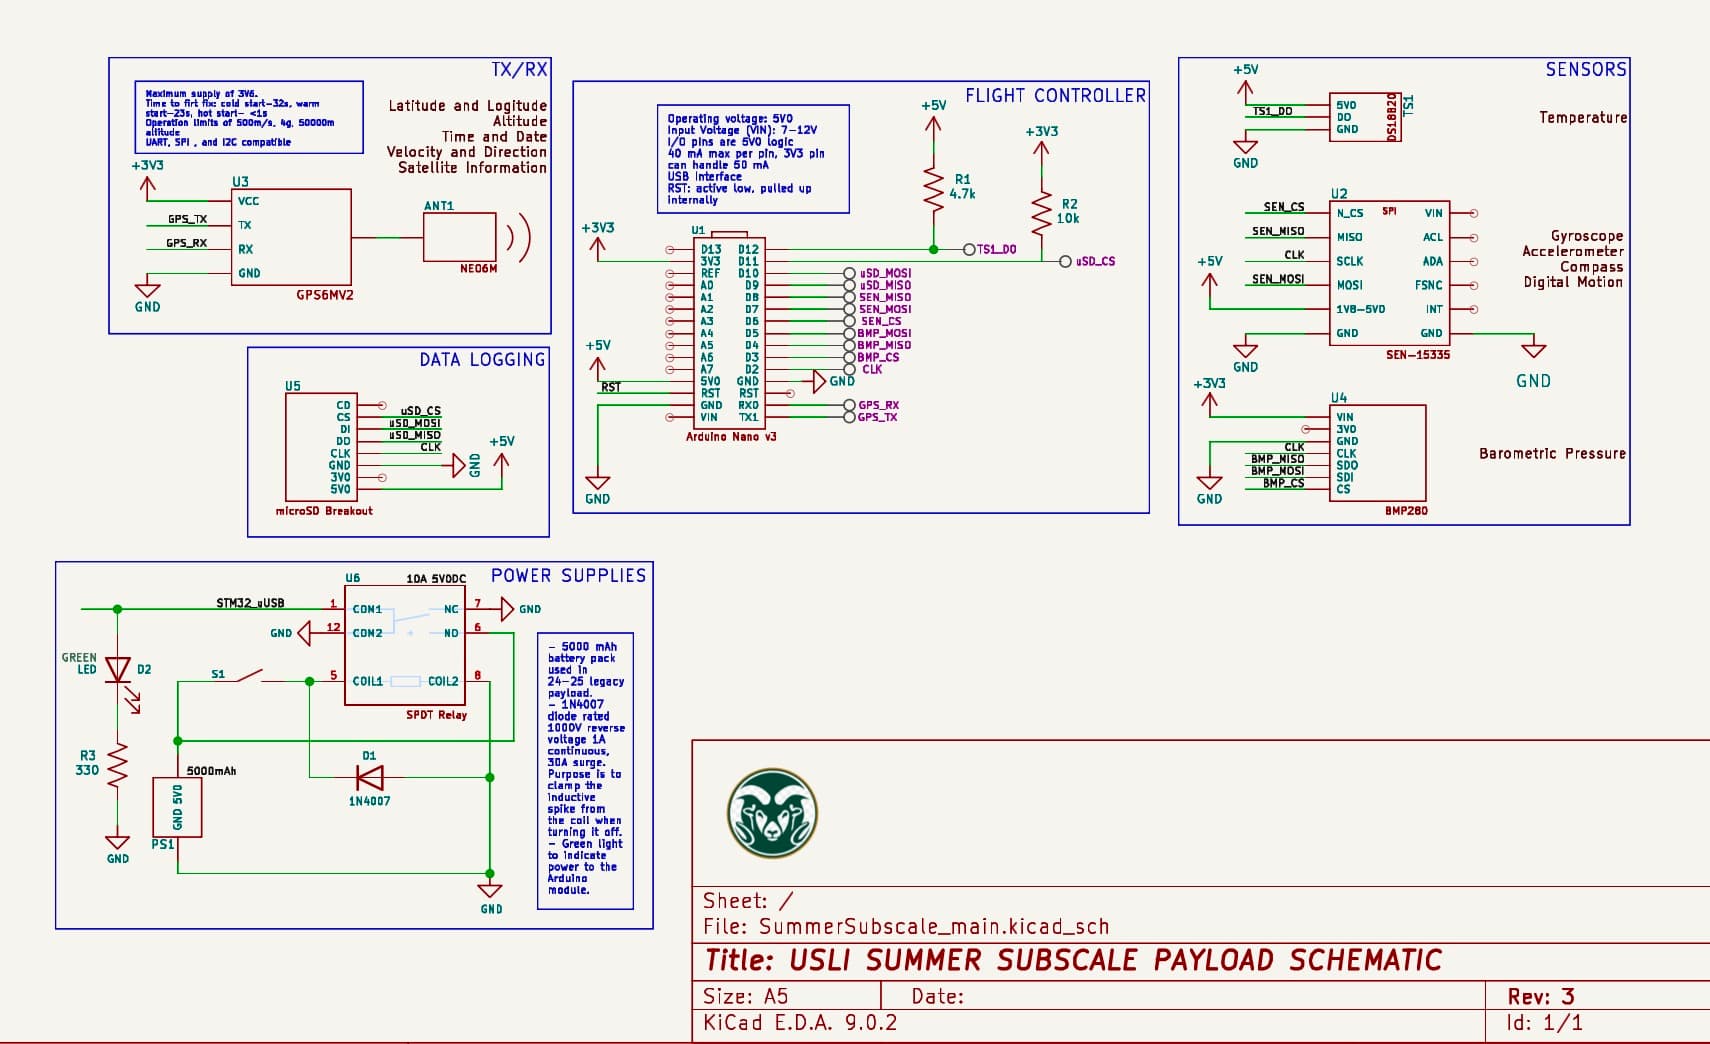Click the BMP280 U4 sensor component
The width and height of the screenshot is (1710, 1044).
[x=1377, y=453]
